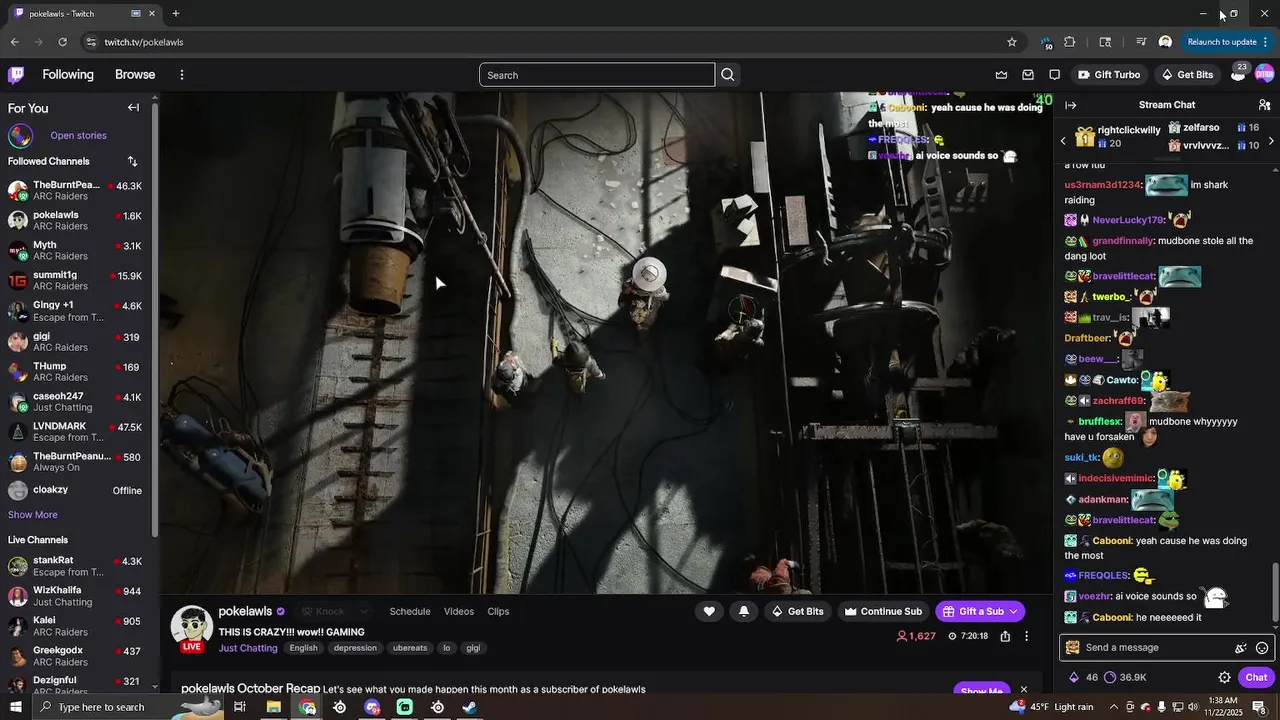
Task: Open pokelawls profile avatar
Action: (x=192, y=625)
